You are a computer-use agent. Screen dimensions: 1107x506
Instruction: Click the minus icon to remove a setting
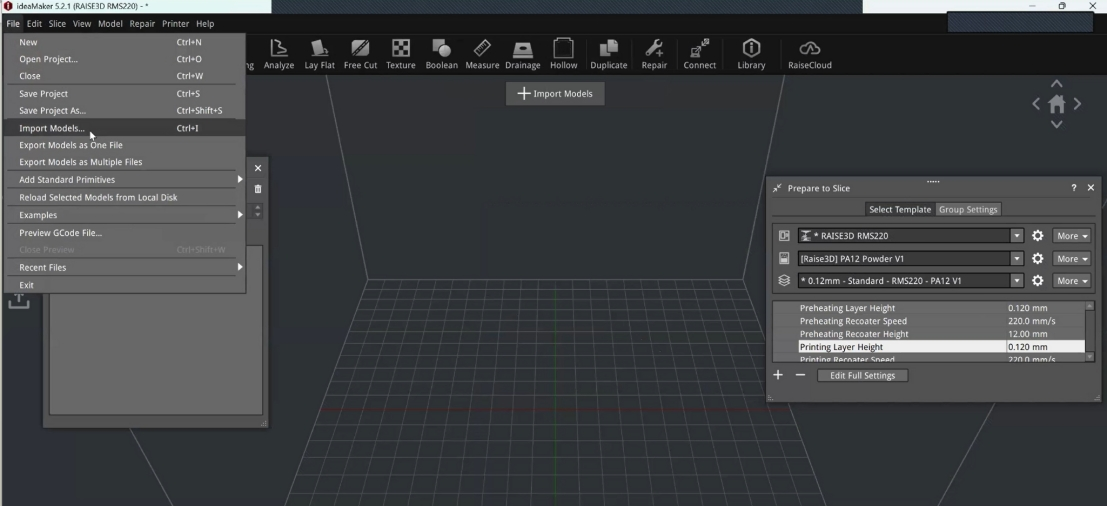coord(800,375)
